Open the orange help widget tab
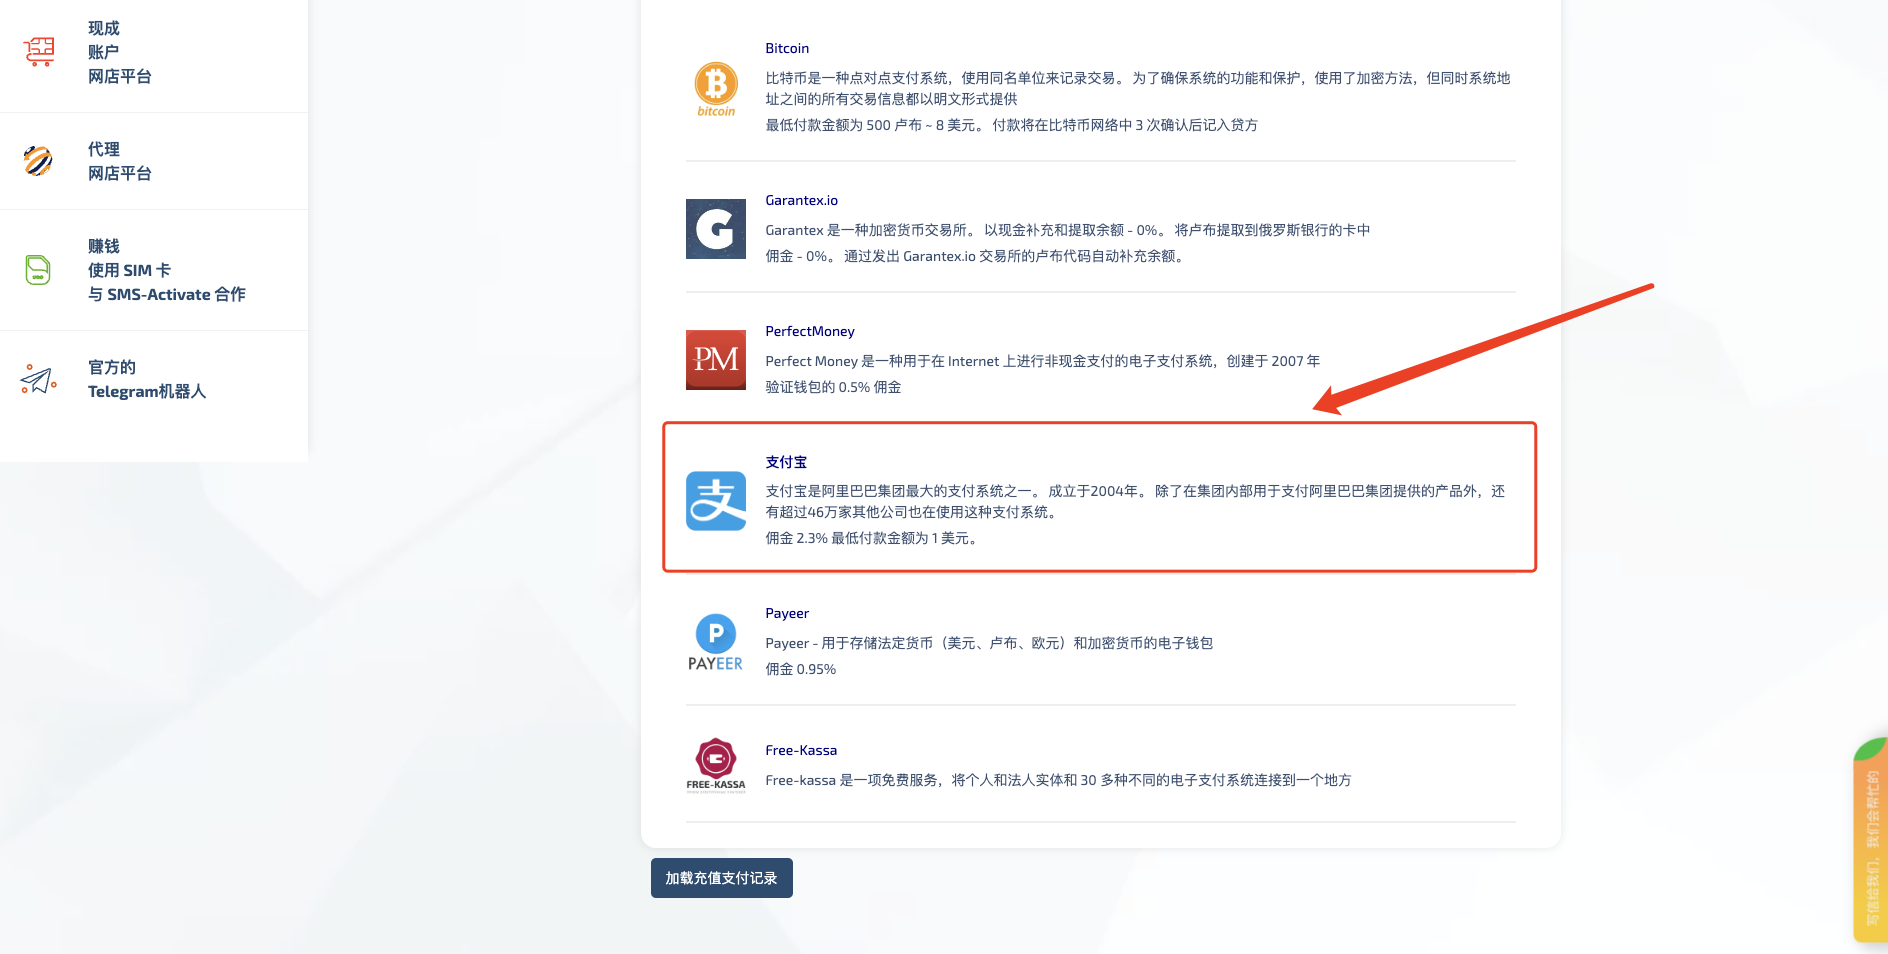1888x954 pixels. (1870, 845)
